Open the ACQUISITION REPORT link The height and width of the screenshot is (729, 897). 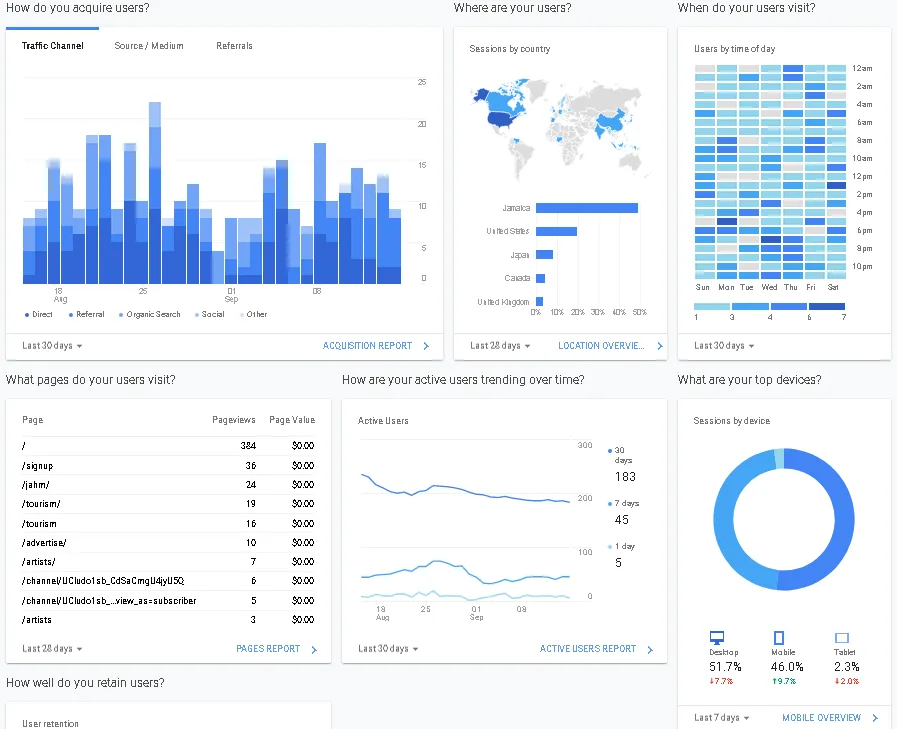[x=367, y=346]
